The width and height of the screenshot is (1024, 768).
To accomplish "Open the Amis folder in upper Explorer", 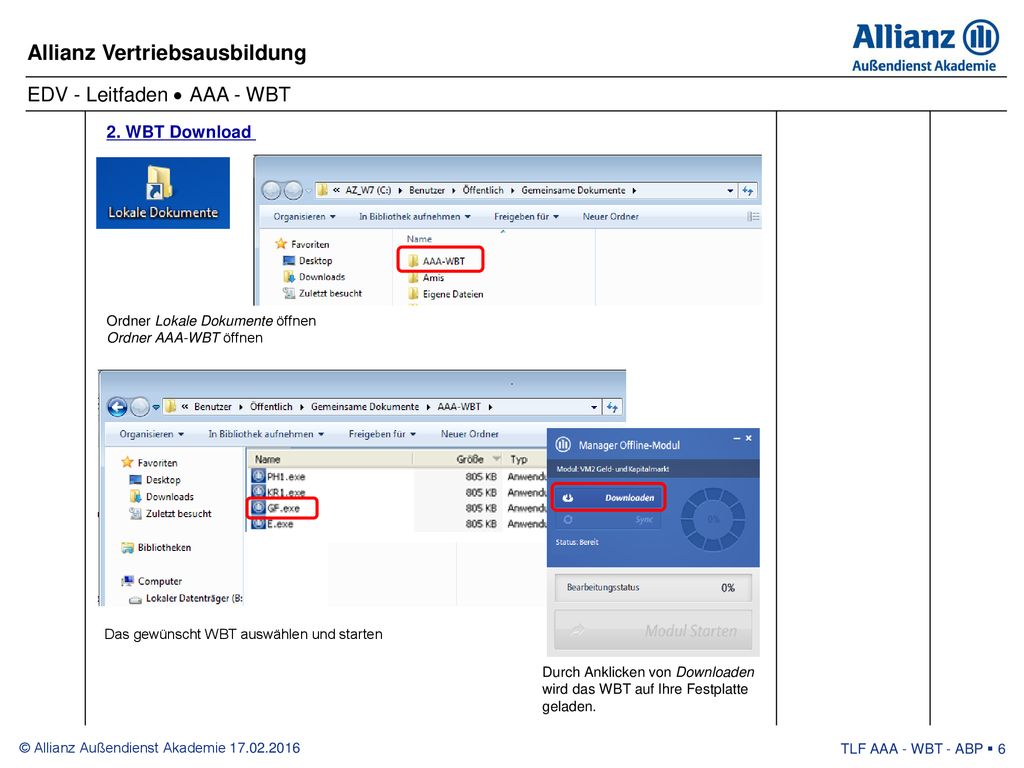I will coord(427,278).
